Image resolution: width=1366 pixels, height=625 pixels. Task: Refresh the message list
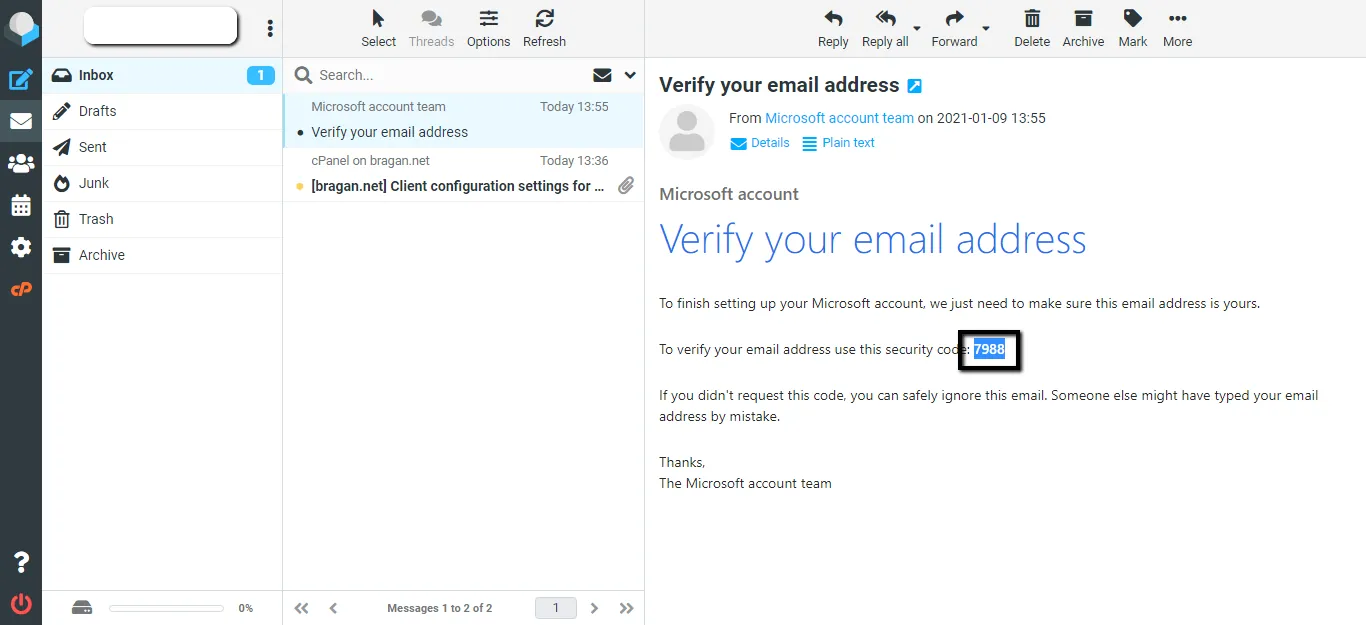[x=544, y=28]
